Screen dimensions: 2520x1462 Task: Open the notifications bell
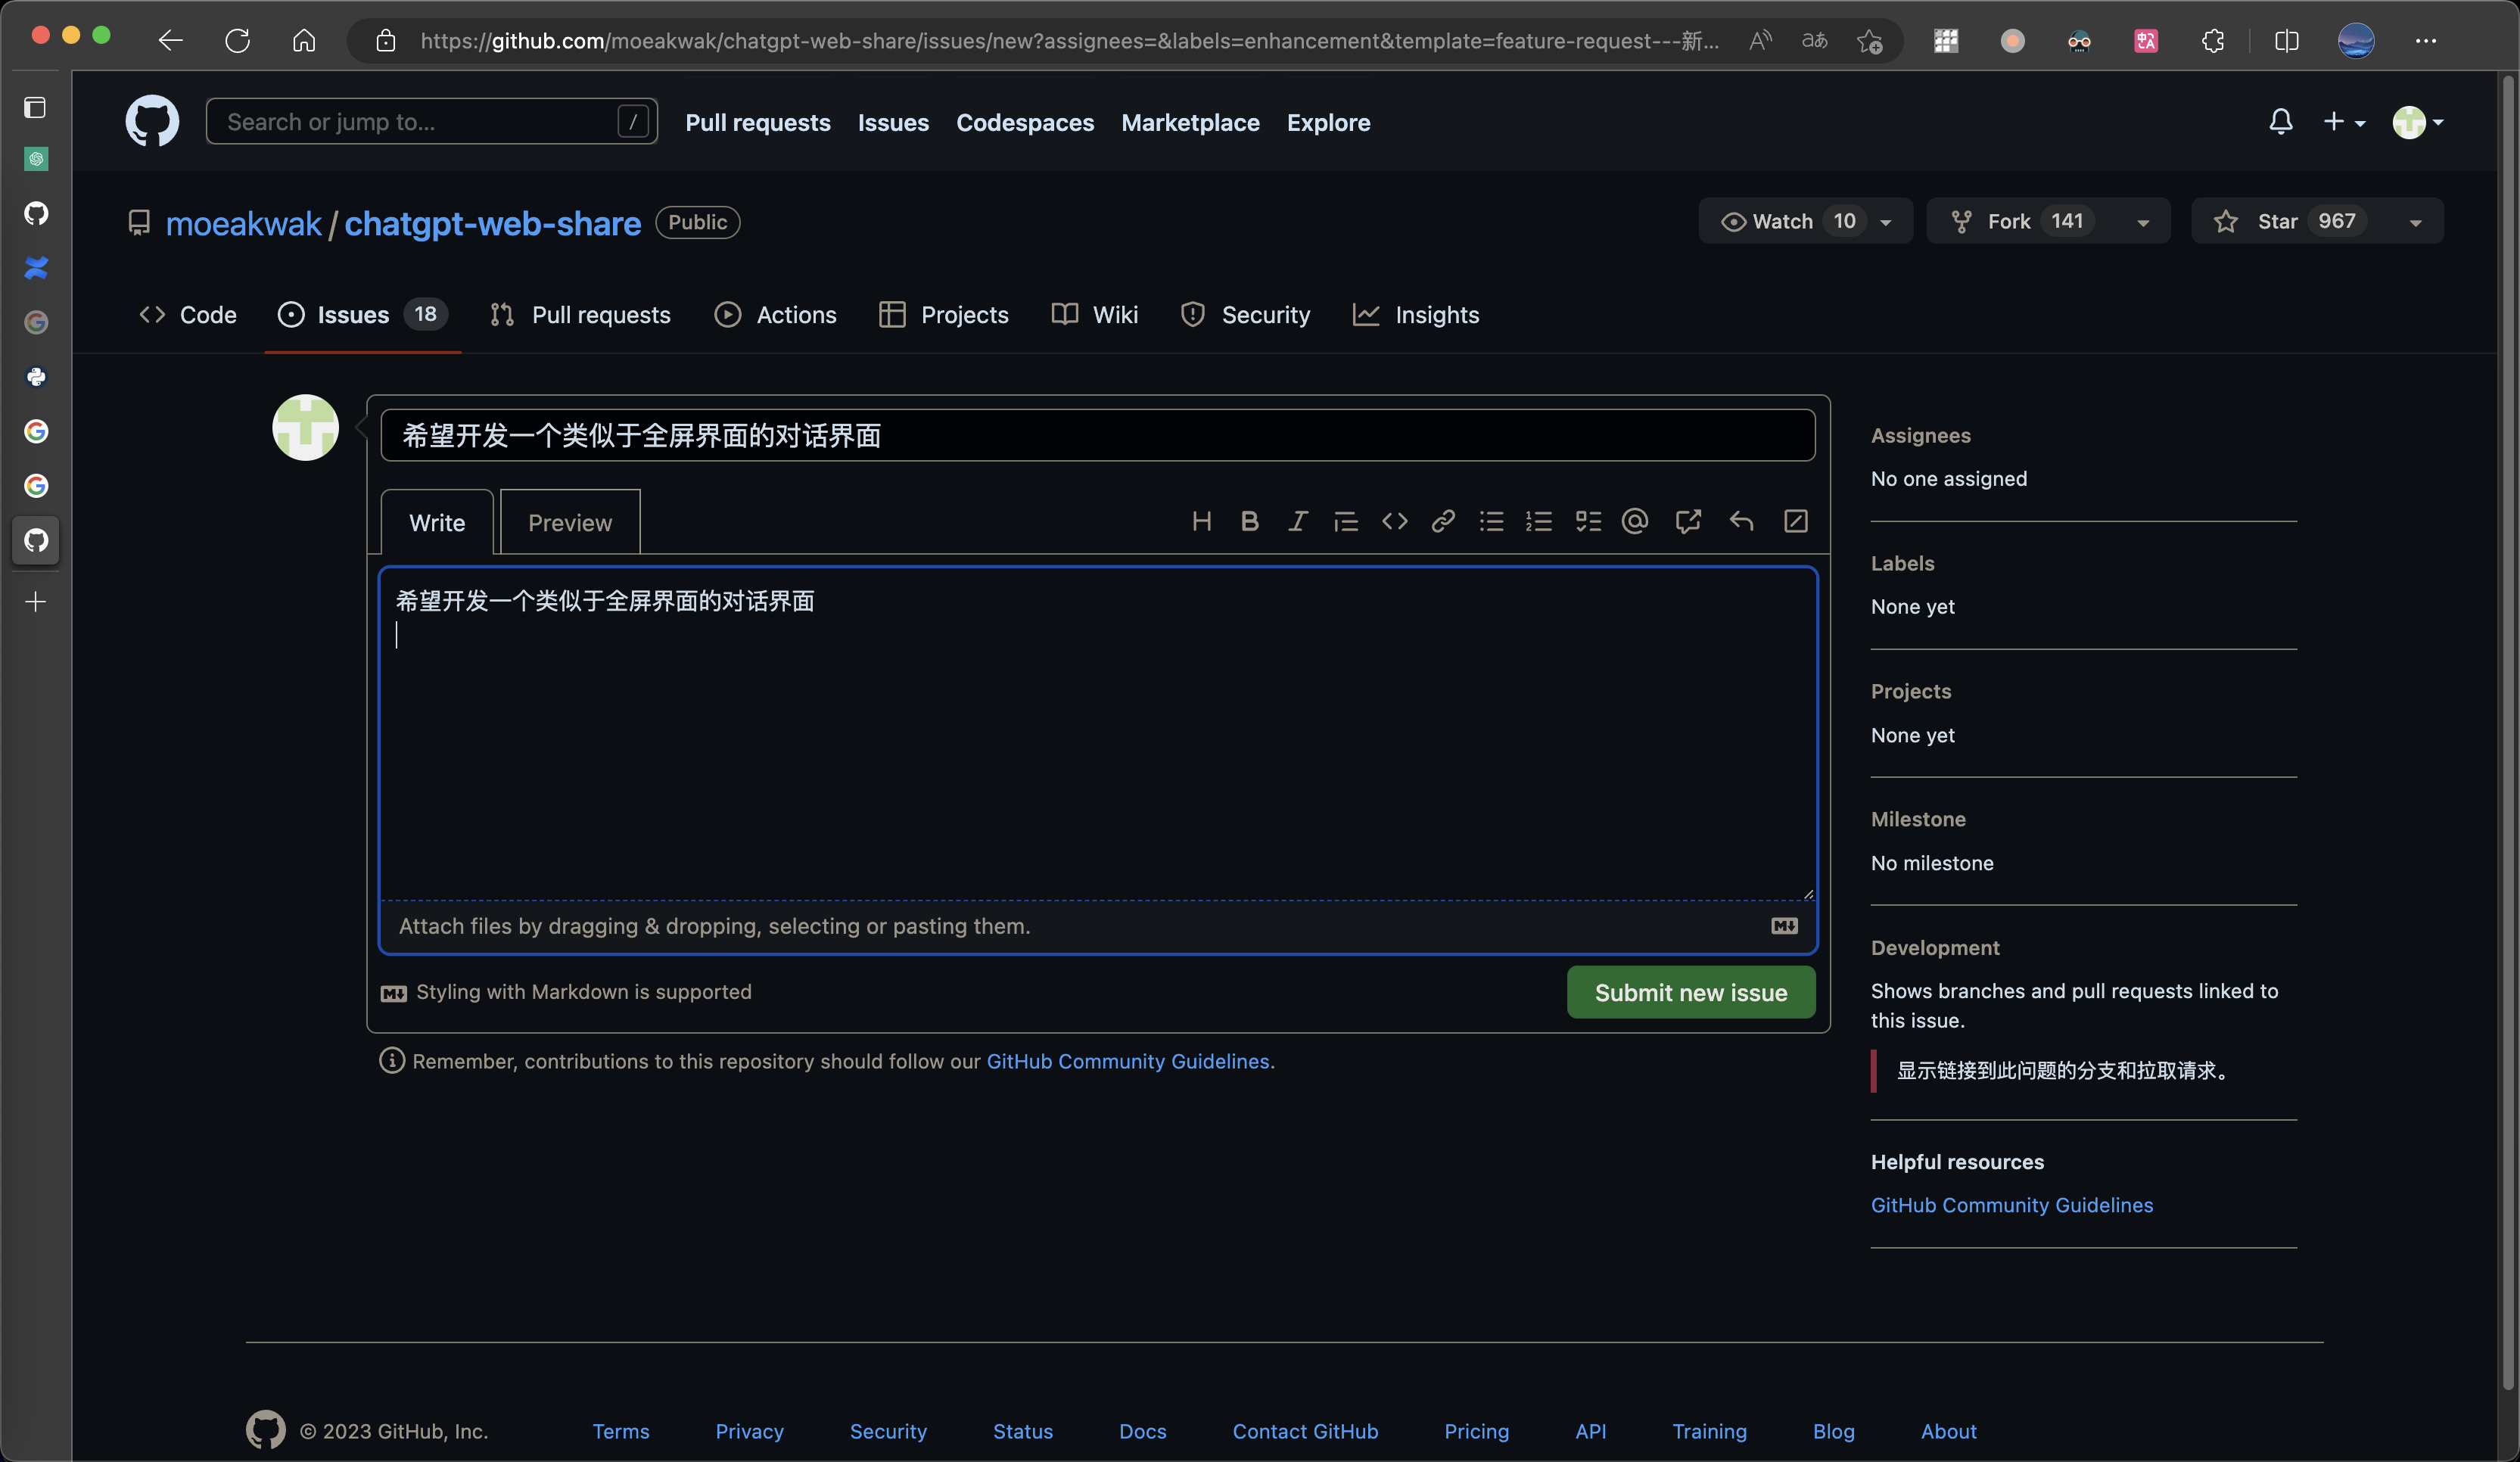[2281, 121]
